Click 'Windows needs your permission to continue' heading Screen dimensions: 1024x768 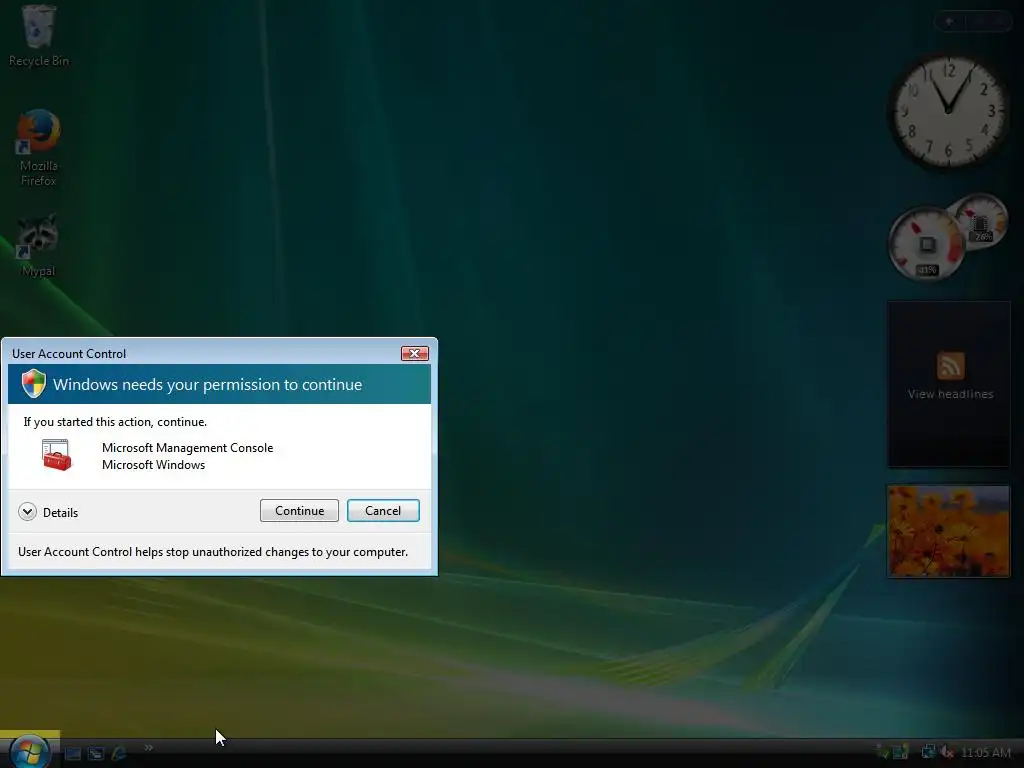tap(208, 384)
